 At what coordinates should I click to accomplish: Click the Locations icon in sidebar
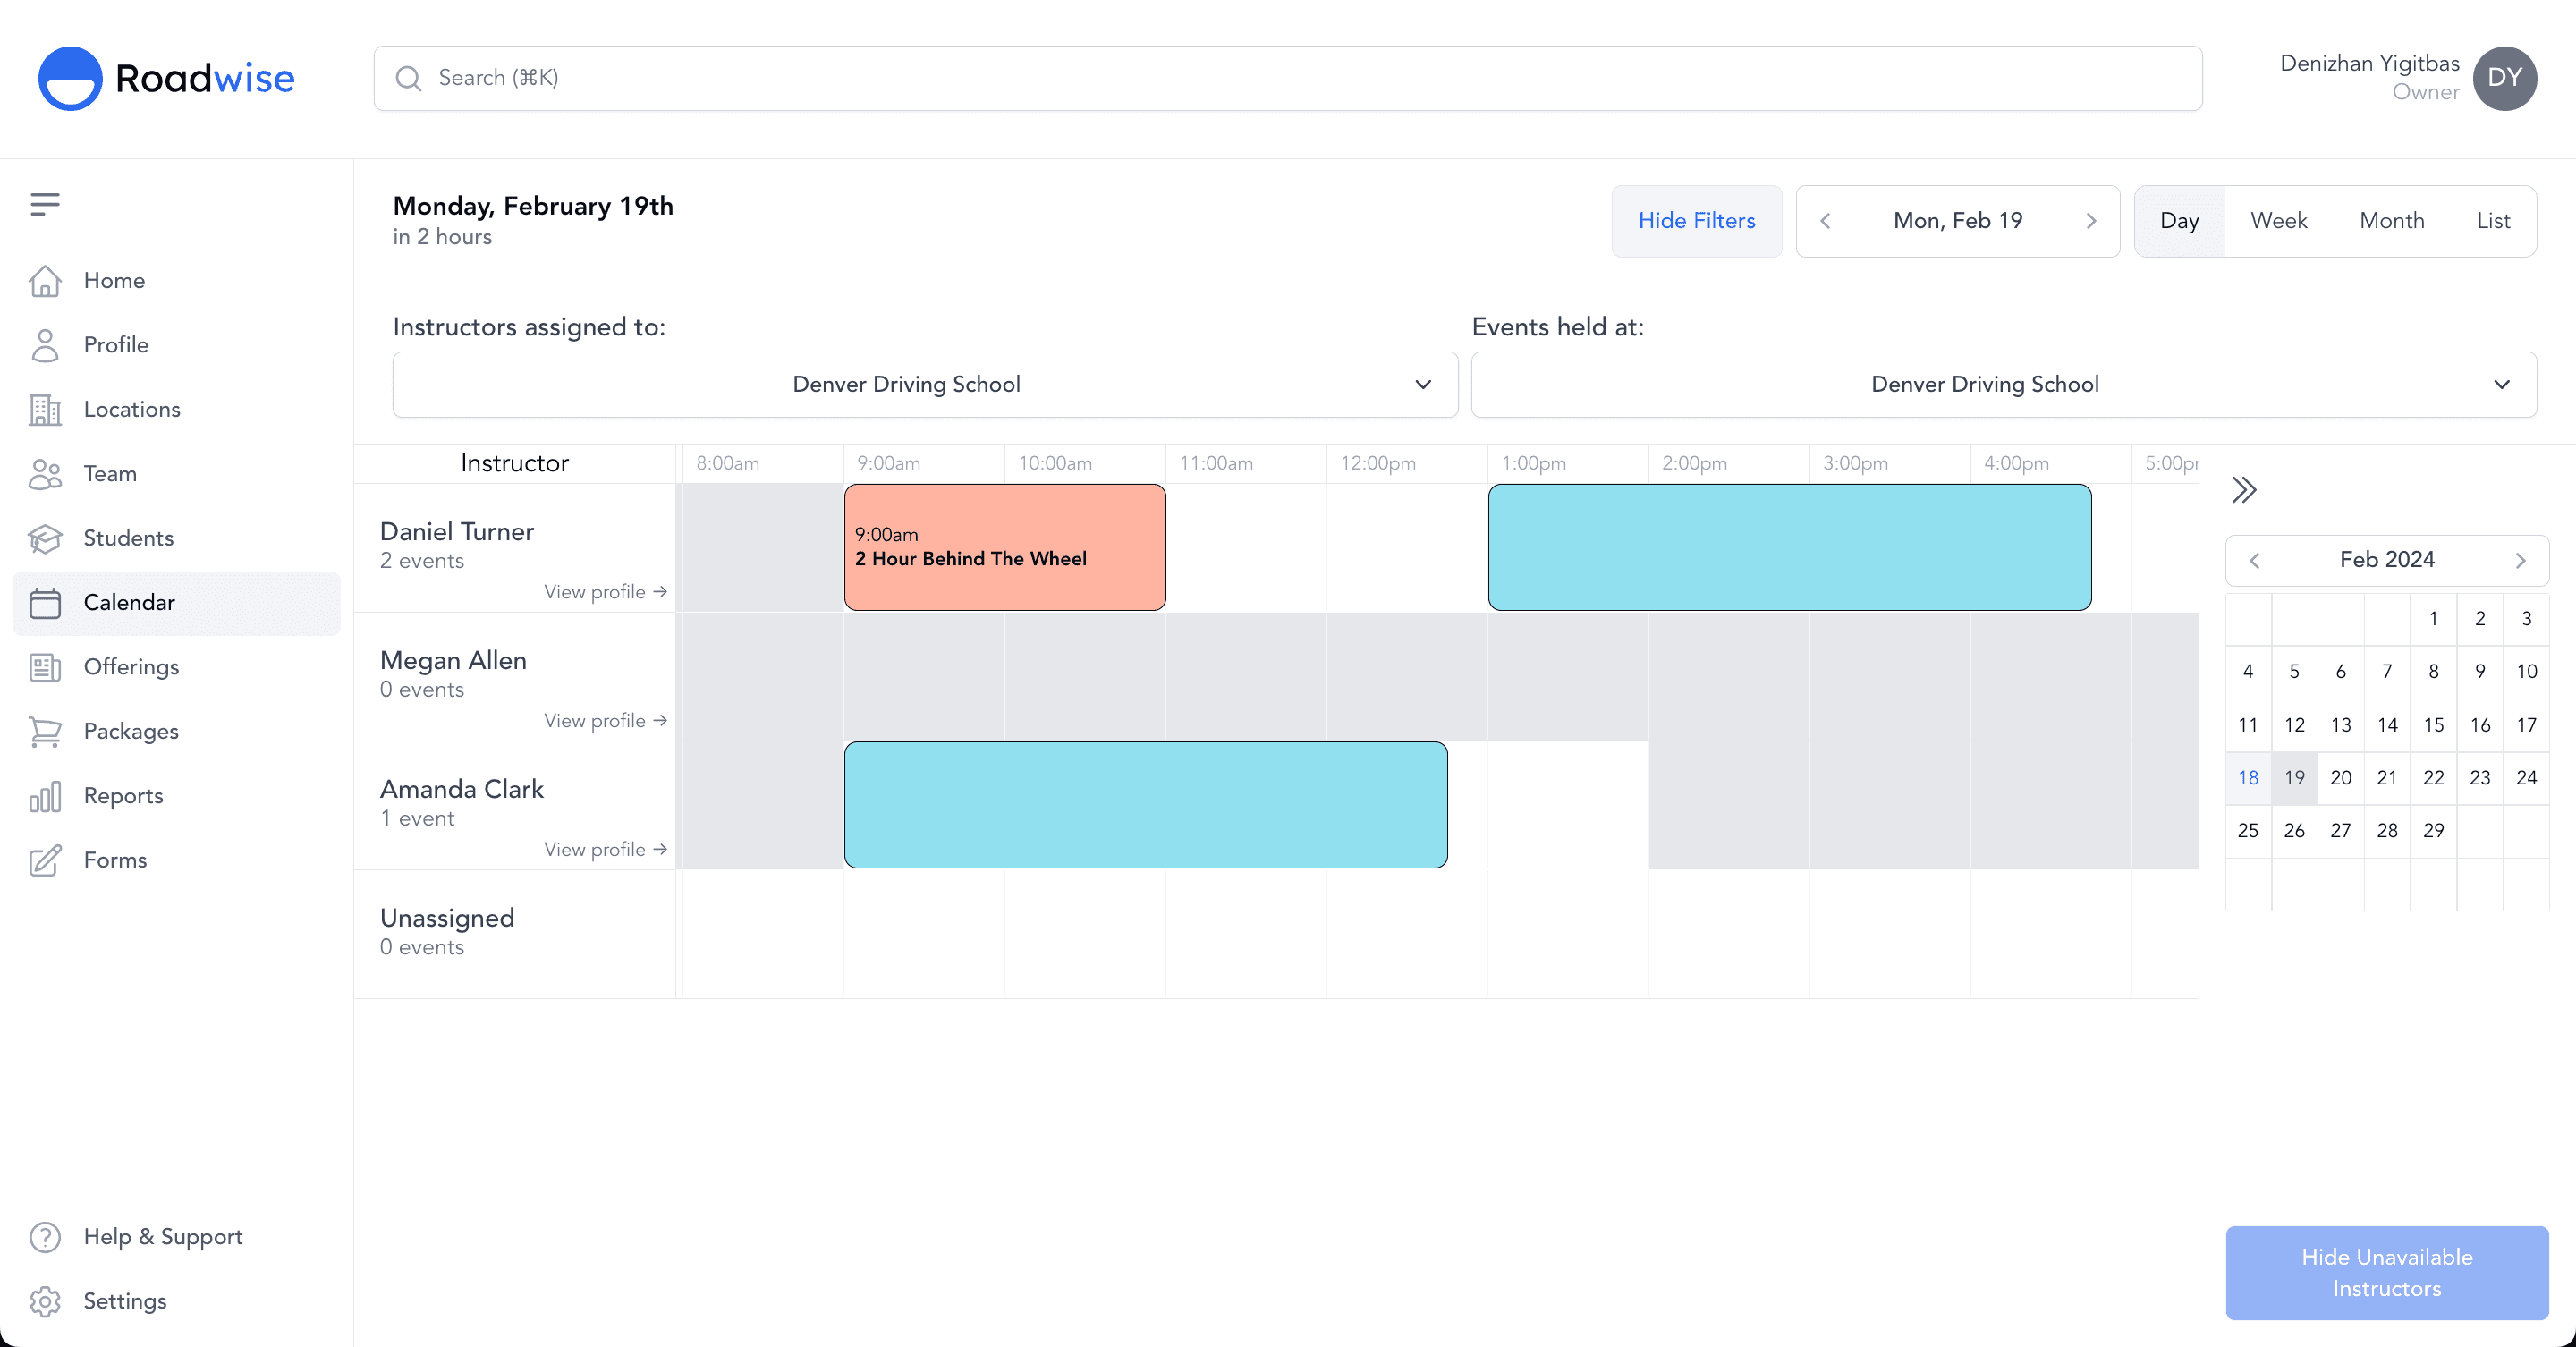tap(46, 409)
